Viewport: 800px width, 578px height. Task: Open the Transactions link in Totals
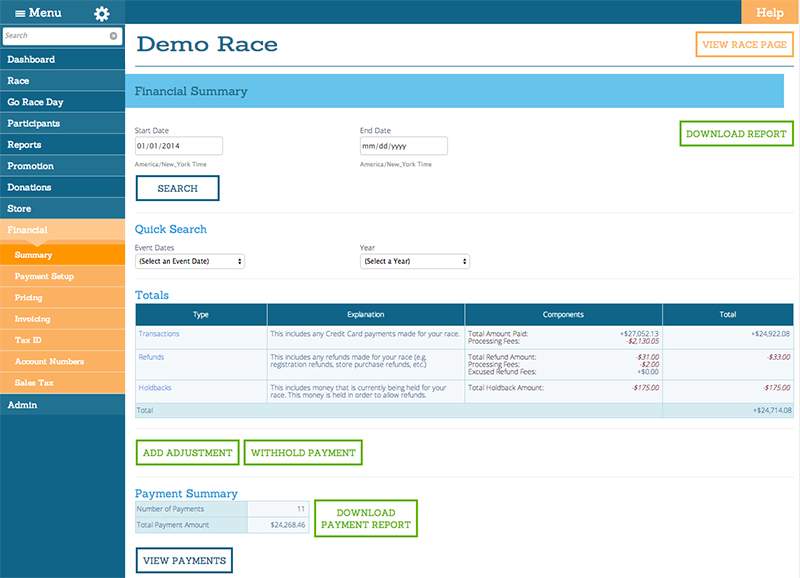(x=159, y=333)
